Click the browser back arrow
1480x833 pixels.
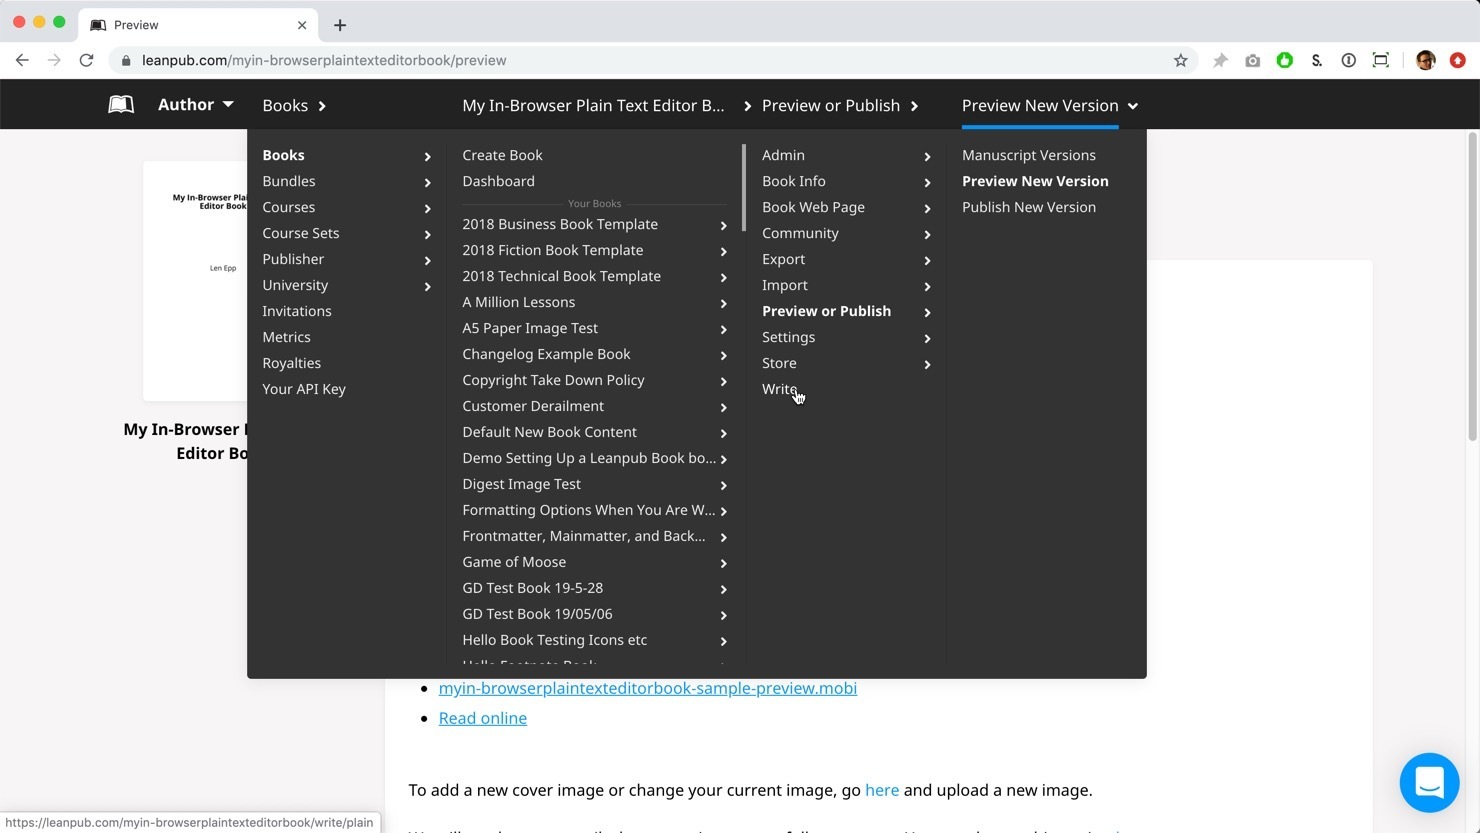[x=22, y=60]
